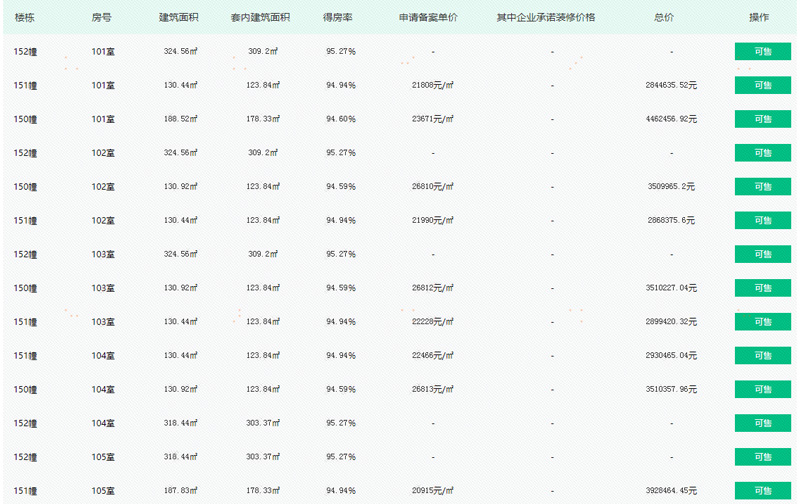
Task: Click the 可售 button for 151幢 105室
Action: [763, 491]
